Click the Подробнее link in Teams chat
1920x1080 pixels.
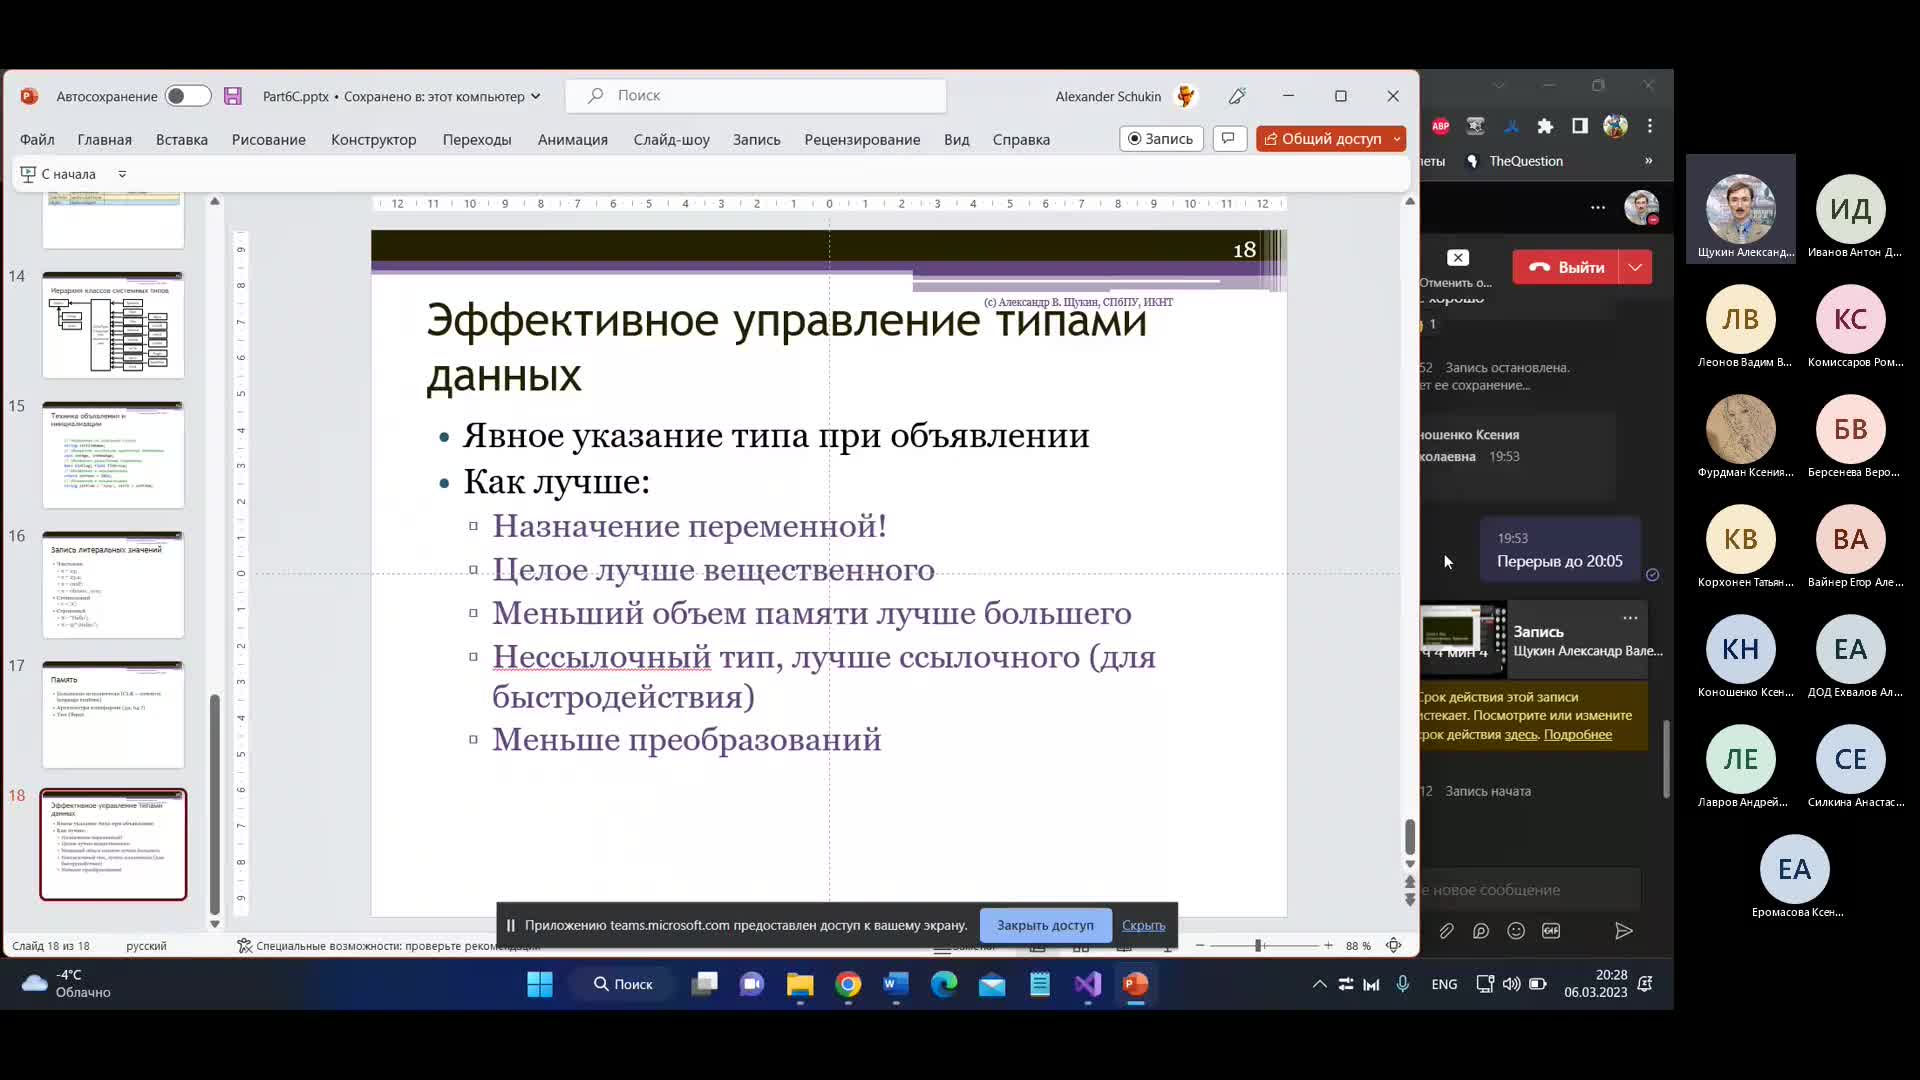coord(1577,734)
